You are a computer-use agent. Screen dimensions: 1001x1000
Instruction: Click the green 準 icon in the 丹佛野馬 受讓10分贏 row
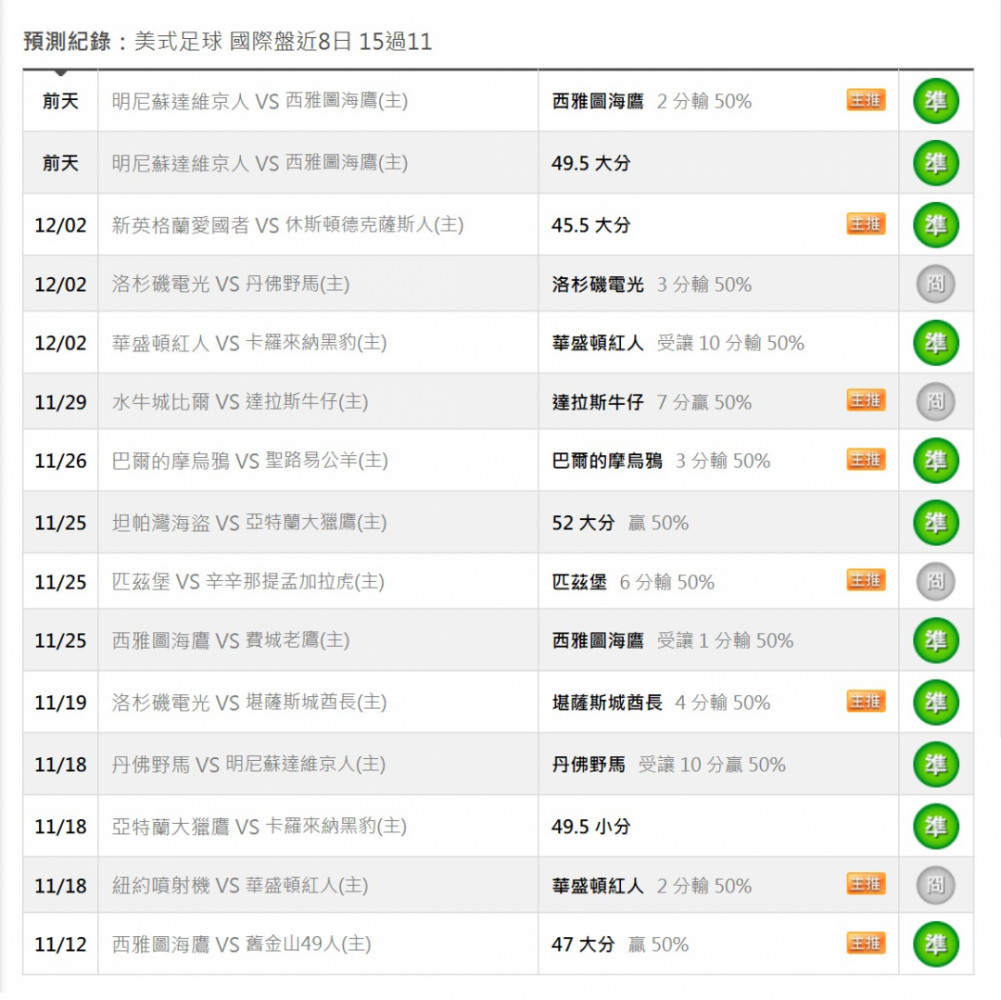tap(935, 764)
